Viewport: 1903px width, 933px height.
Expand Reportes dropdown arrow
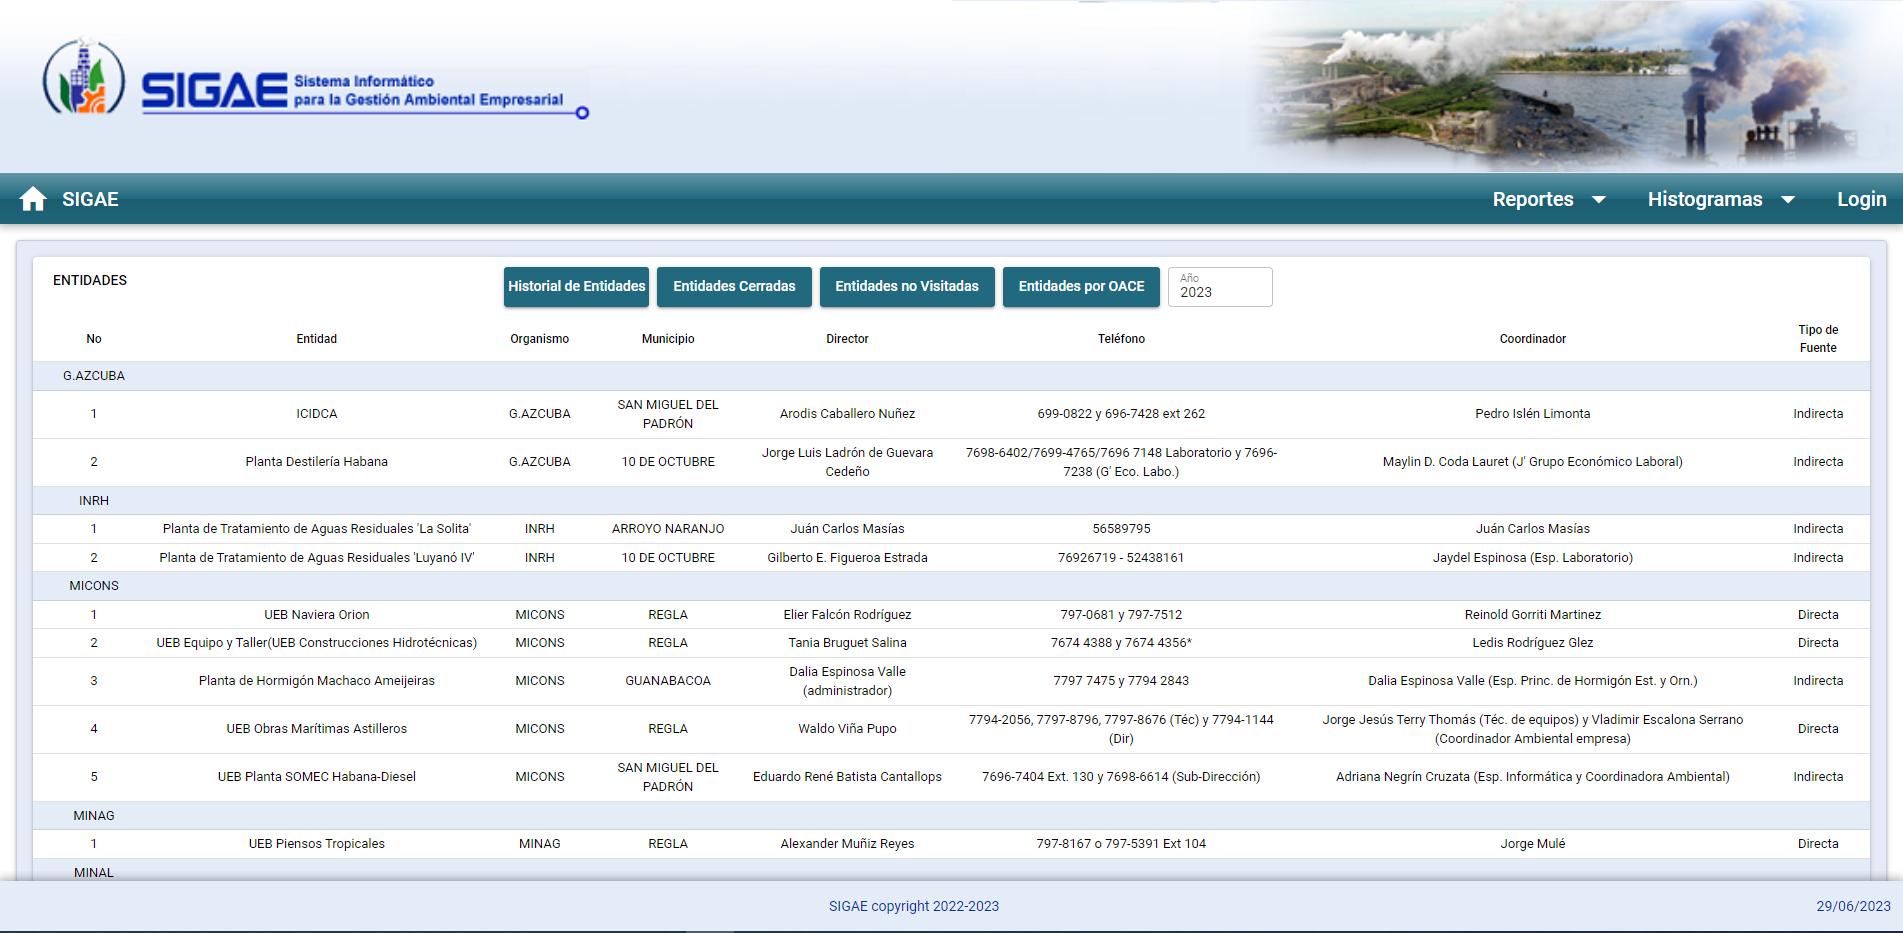point(1598,200)
